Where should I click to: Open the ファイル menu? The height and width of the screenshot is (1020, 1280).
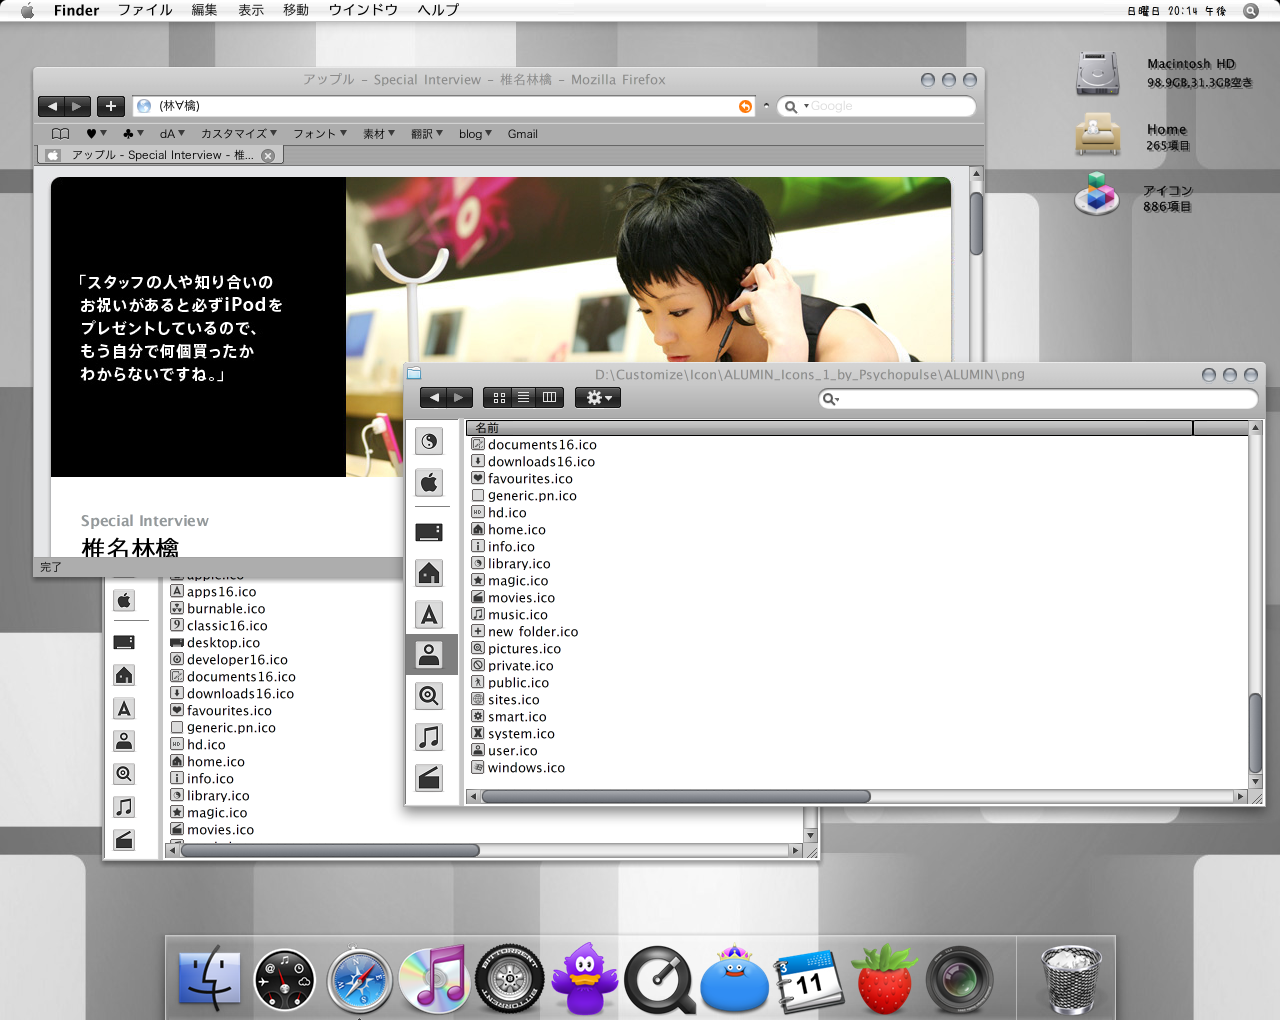click(x=145, y=11)
